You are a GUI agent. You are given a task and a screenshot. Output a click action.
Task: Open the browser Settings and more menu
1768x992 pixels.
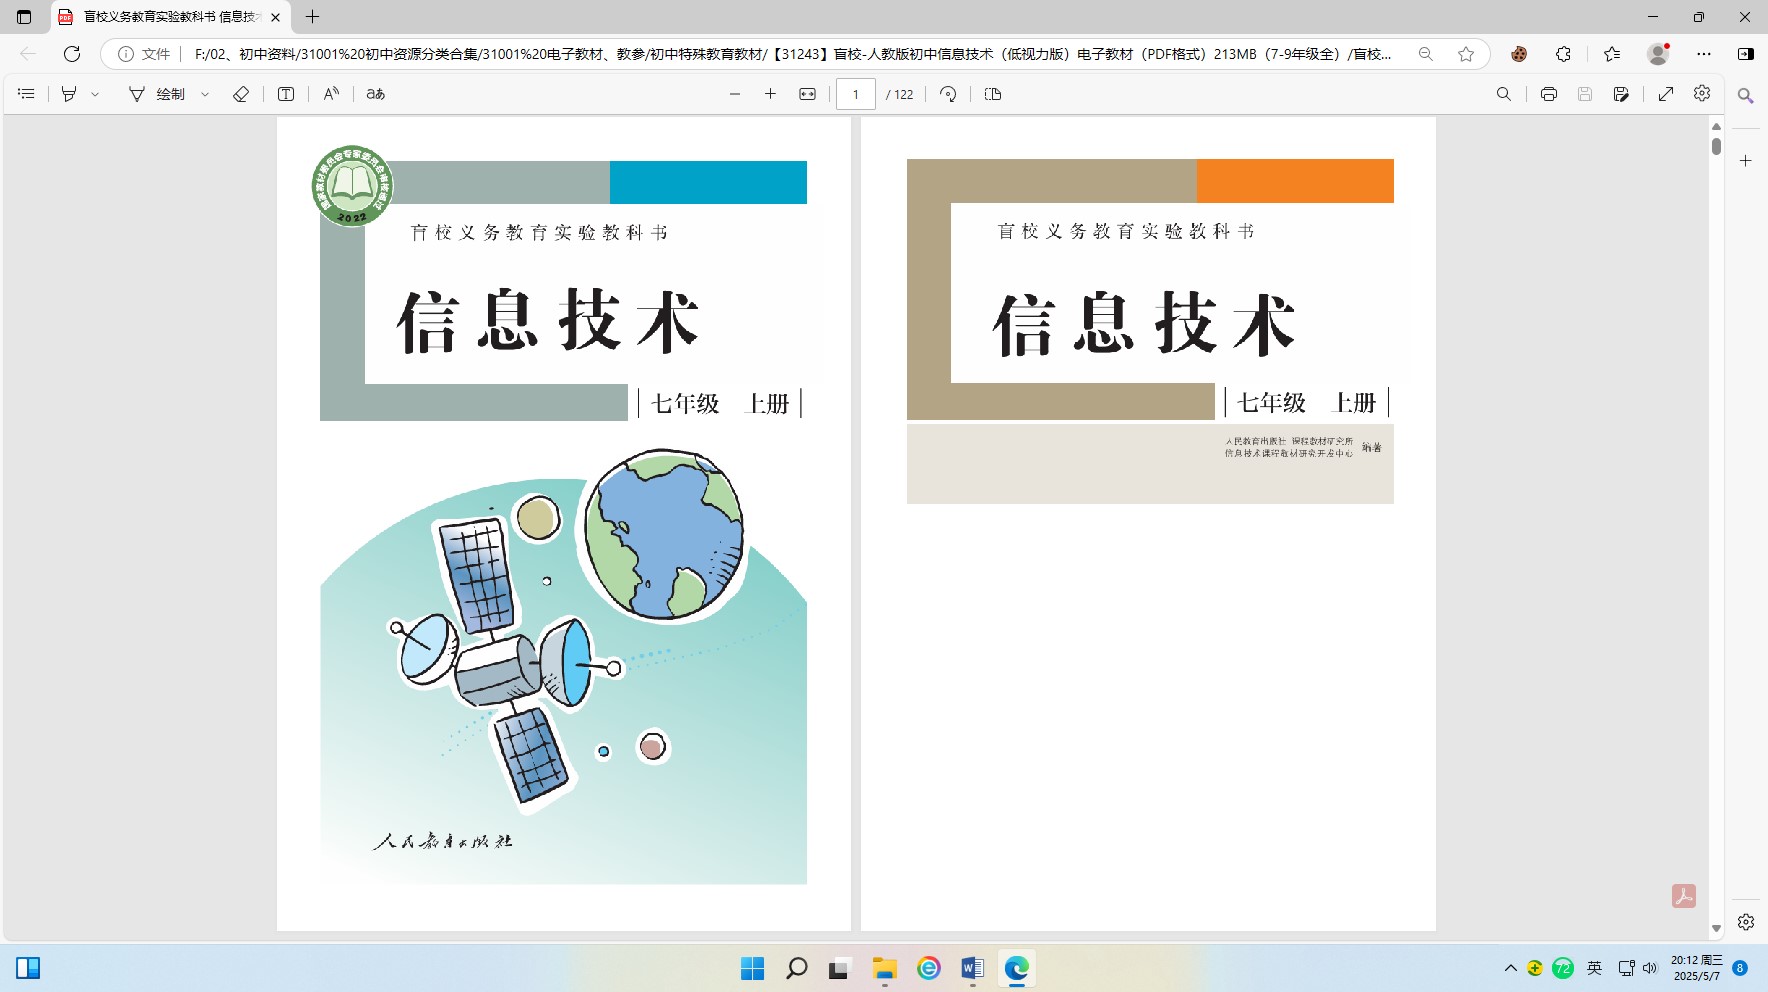(1704, 54)
